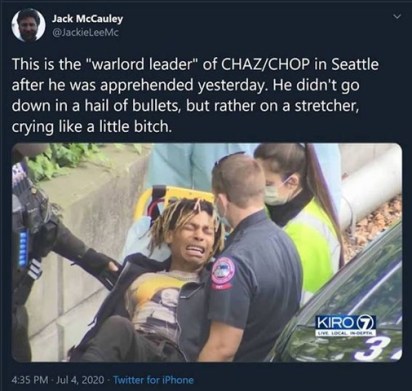Open the tweet options chevron menu
Screen dimensions: 412x391
tap(396, 16)
